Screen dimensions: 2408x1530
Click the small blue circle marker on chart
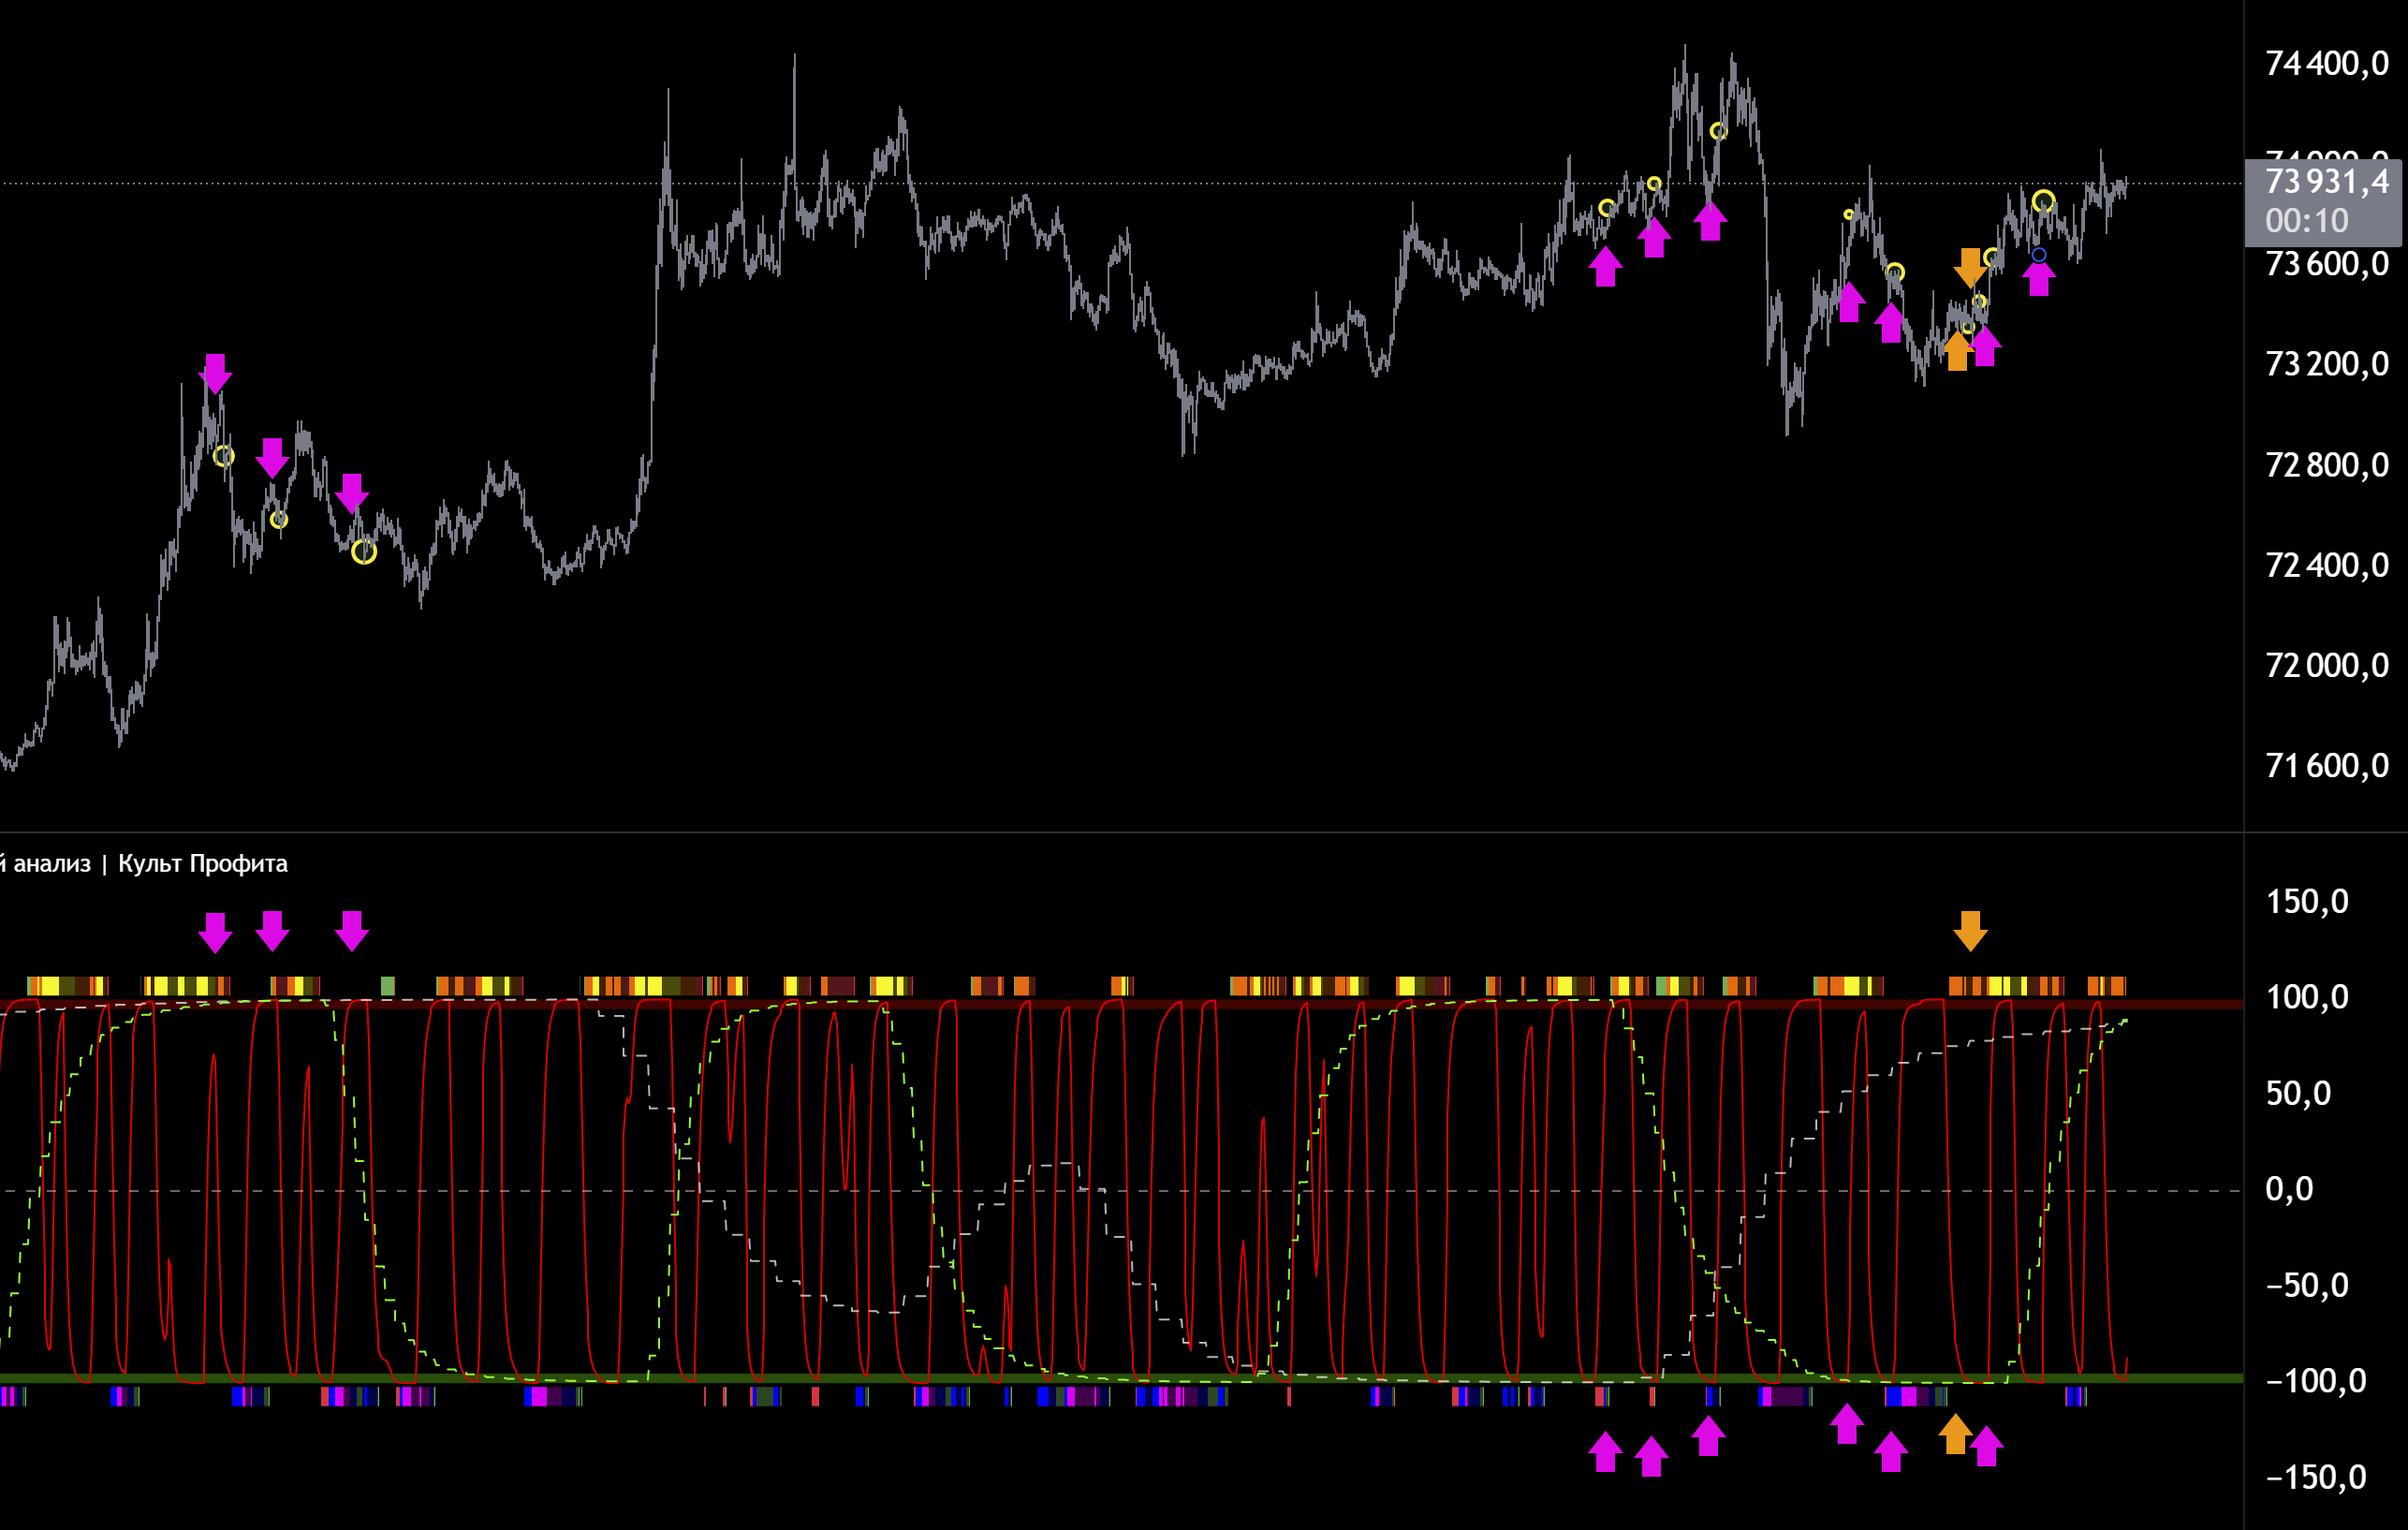tap(2039, 255)
